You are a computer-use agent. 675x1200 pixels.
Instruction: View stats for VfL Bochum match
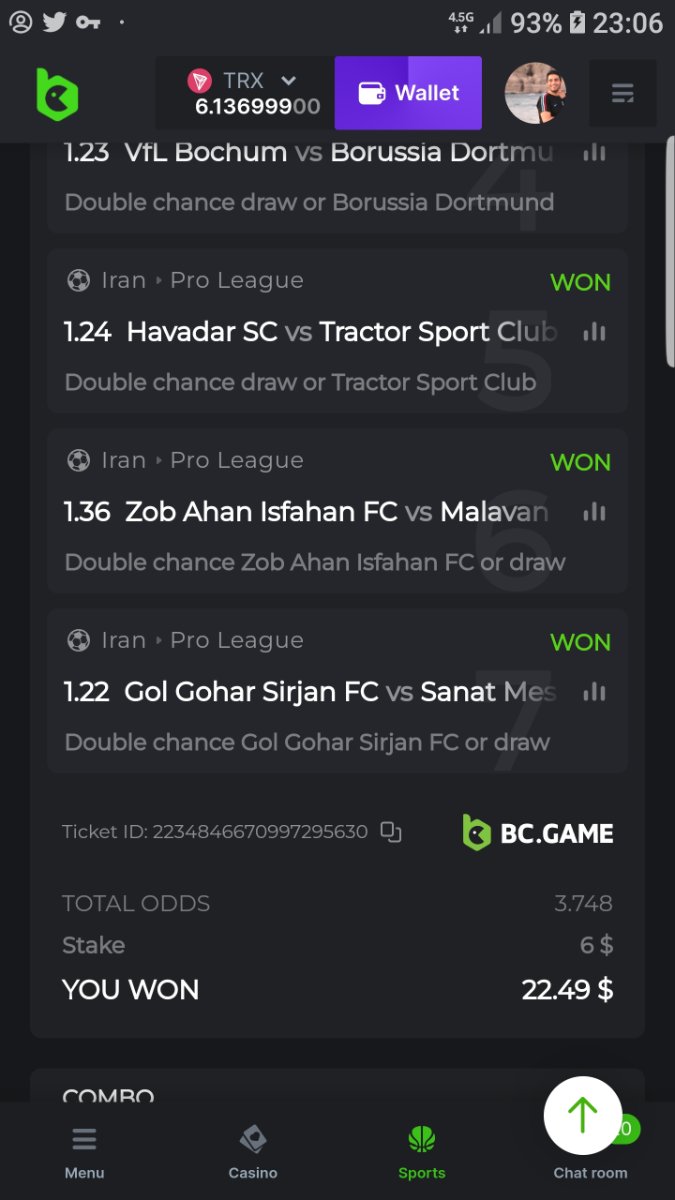click(594, 152)
